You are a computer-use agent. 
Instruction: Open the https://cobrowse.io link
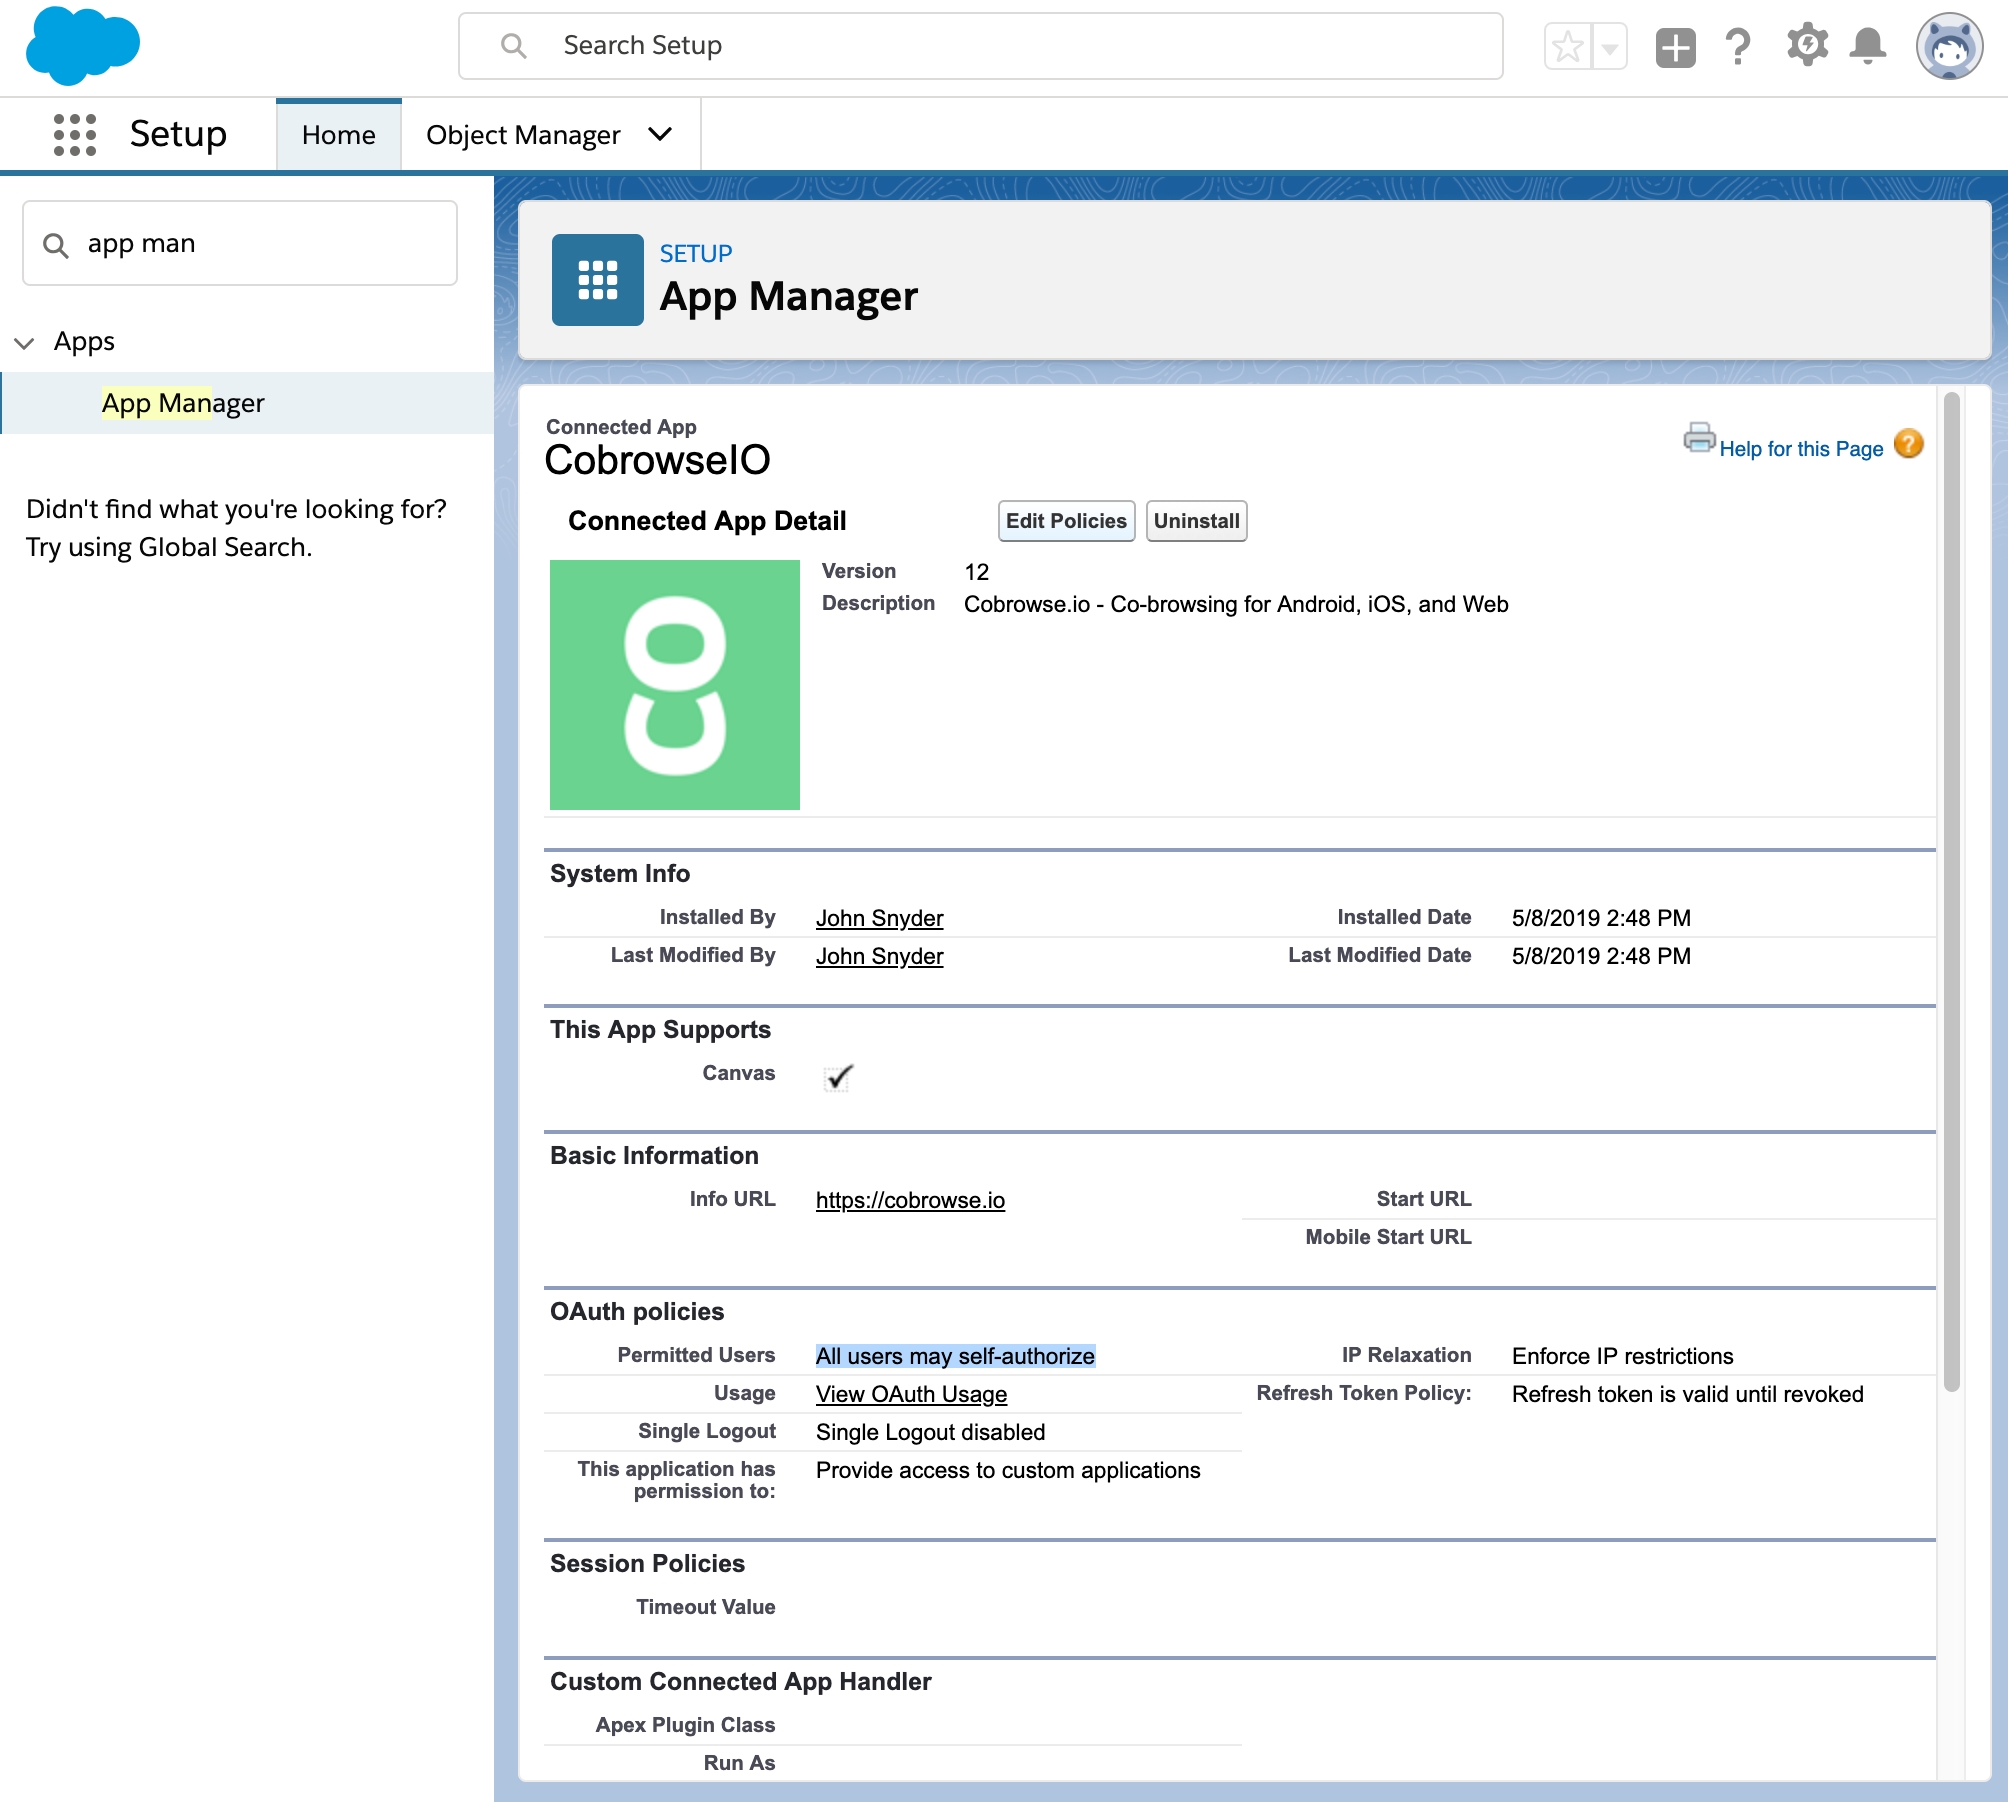click(910, 1200)
